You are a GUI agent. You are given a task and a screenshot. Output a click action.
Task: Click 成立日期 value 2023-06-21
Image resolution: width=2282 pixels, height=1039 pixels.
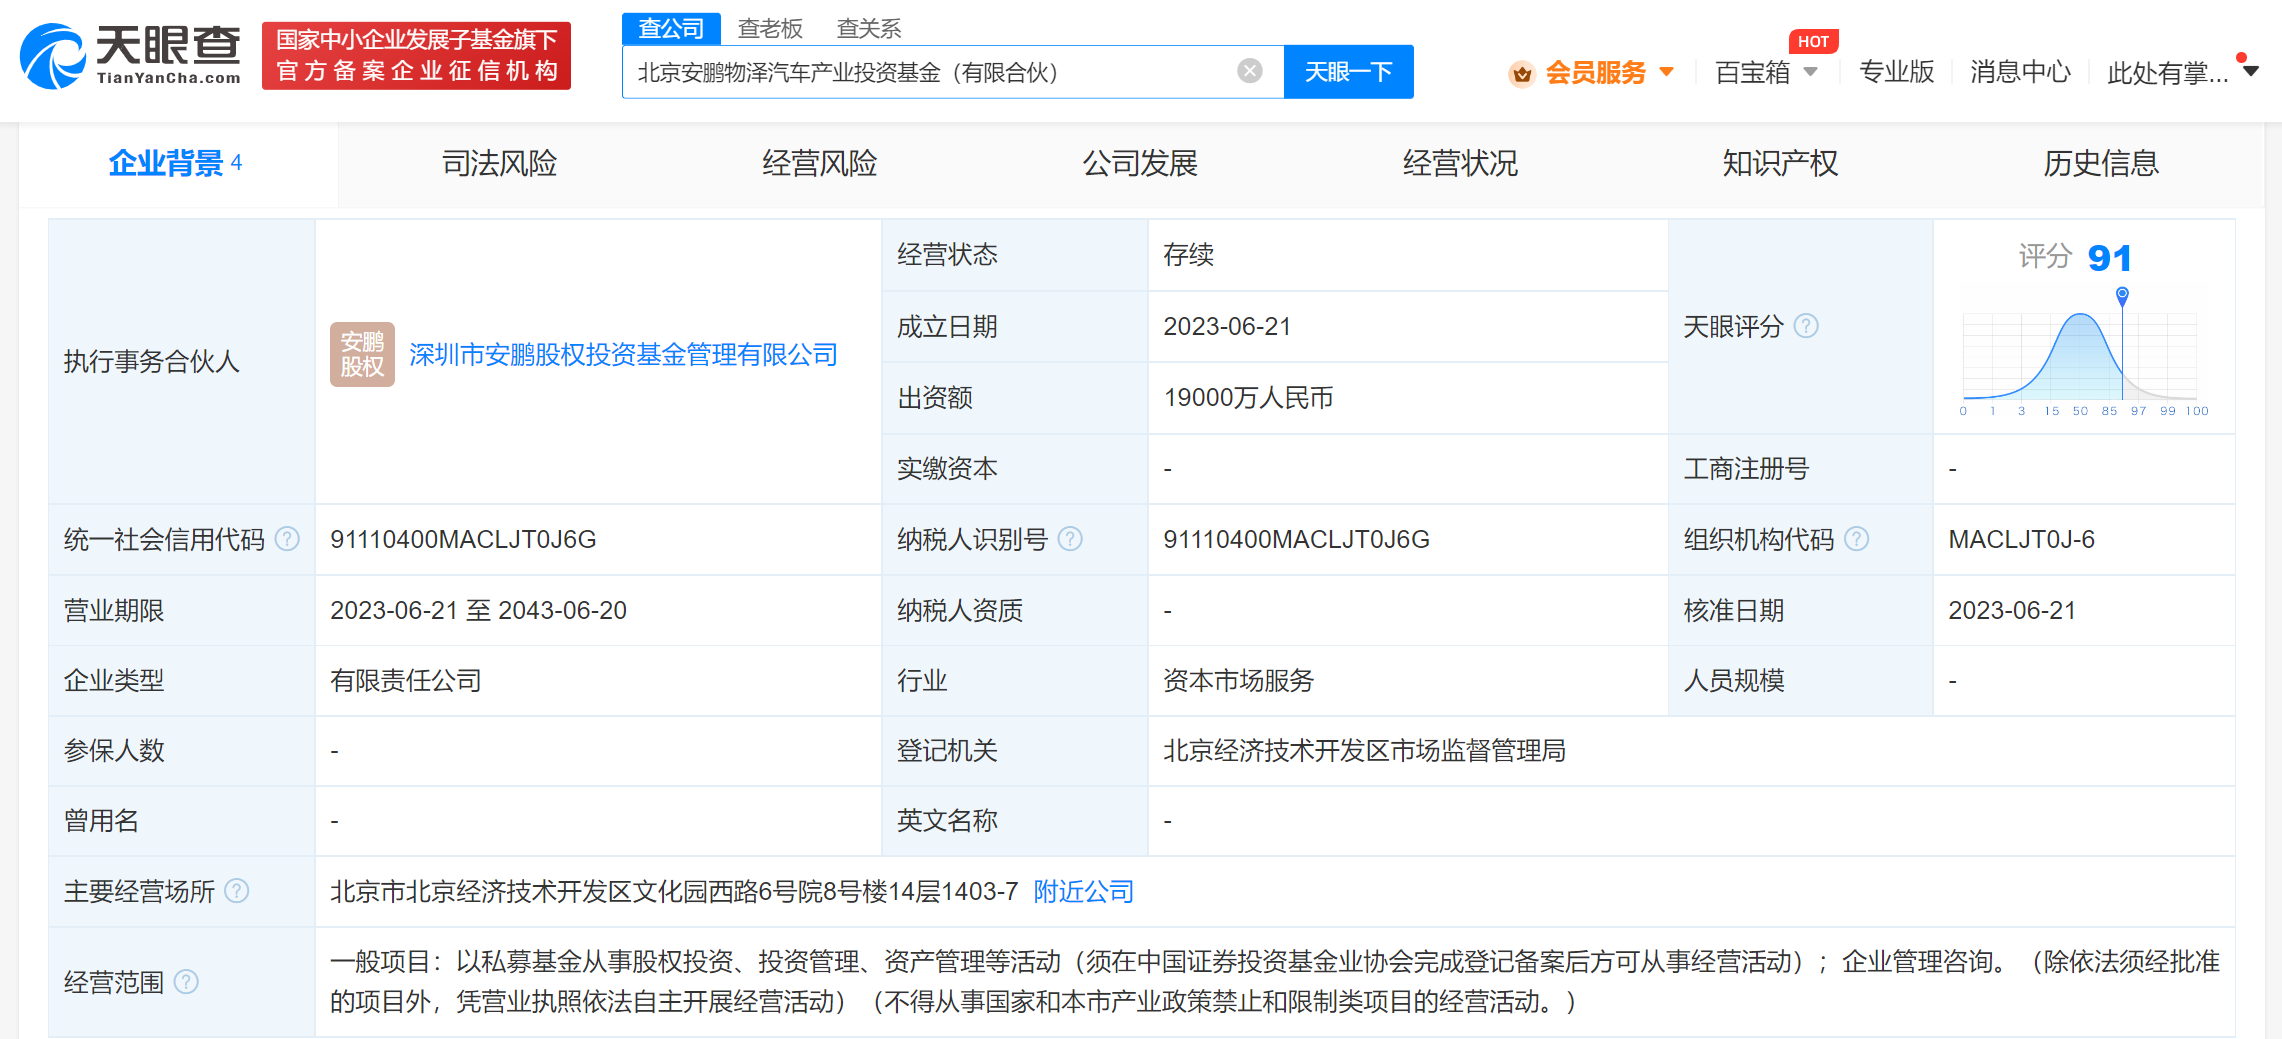1227,326
